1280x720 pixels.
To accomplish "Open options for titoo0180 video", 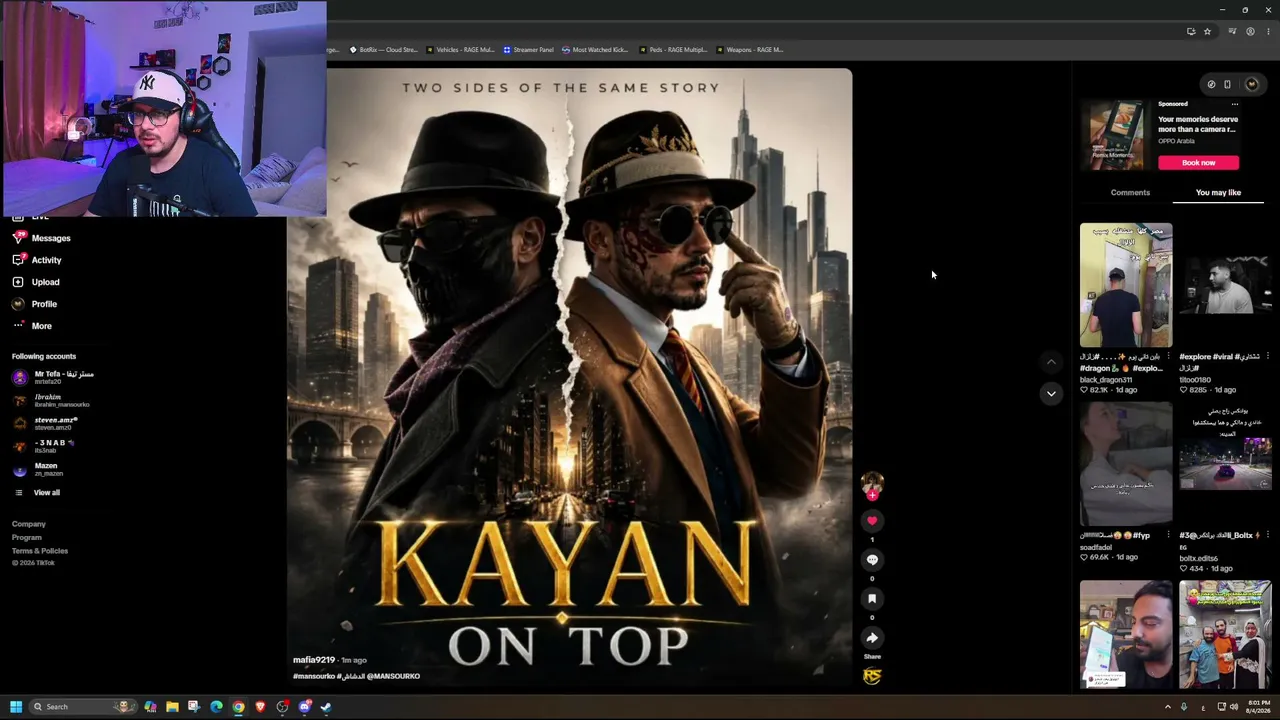I will [1267, 356].
